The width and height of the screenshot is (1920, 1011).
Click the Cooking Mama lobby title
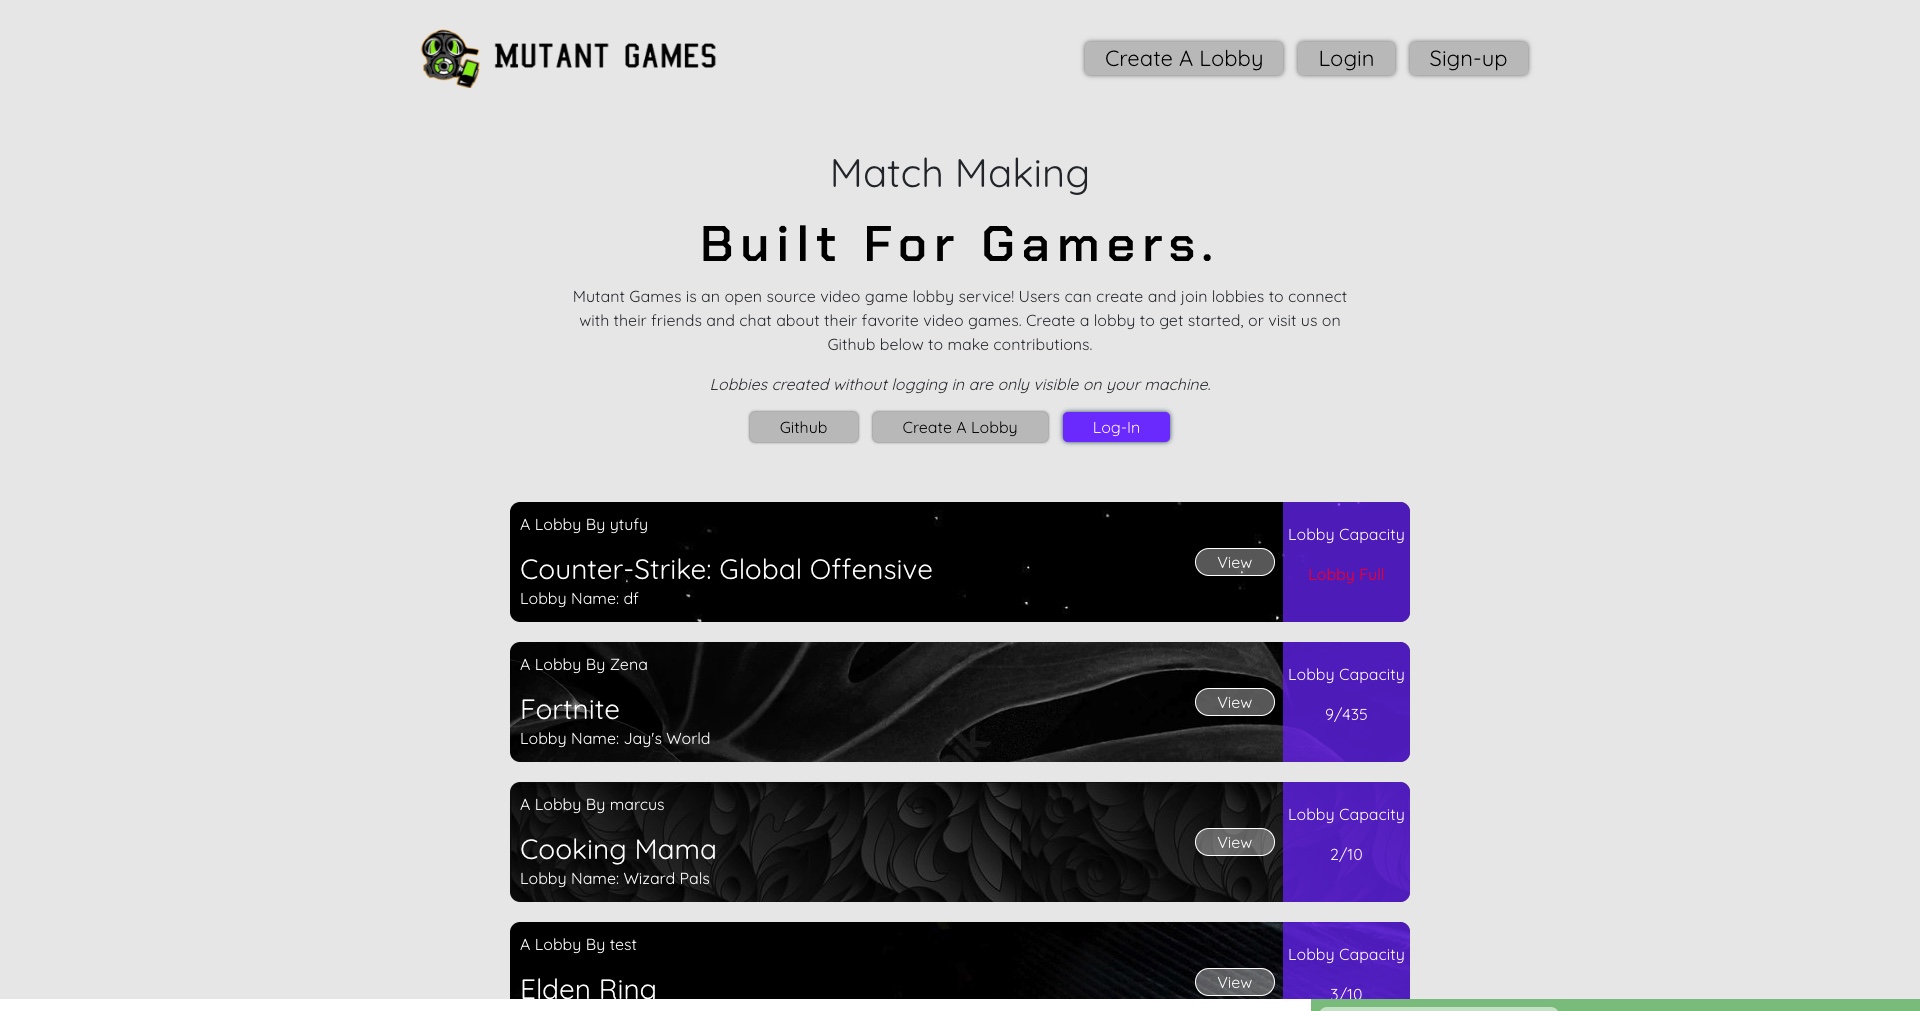[x=618, y=850]
